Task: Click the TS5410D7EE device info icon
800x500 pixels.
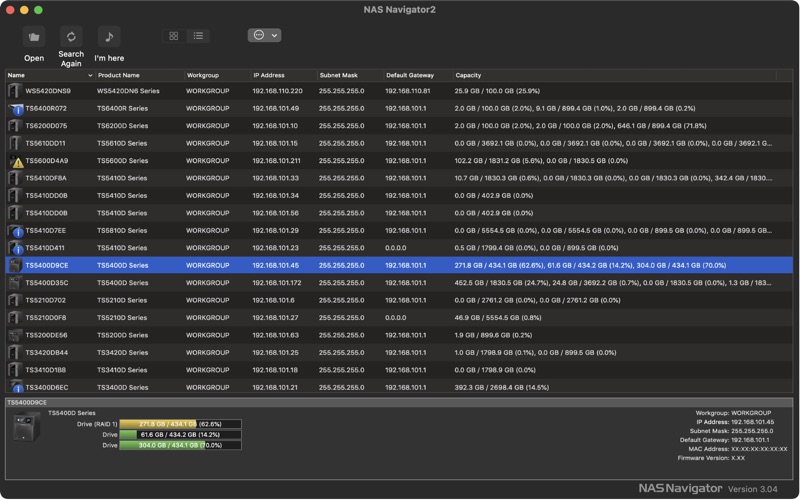Action: tap(16, 231)
